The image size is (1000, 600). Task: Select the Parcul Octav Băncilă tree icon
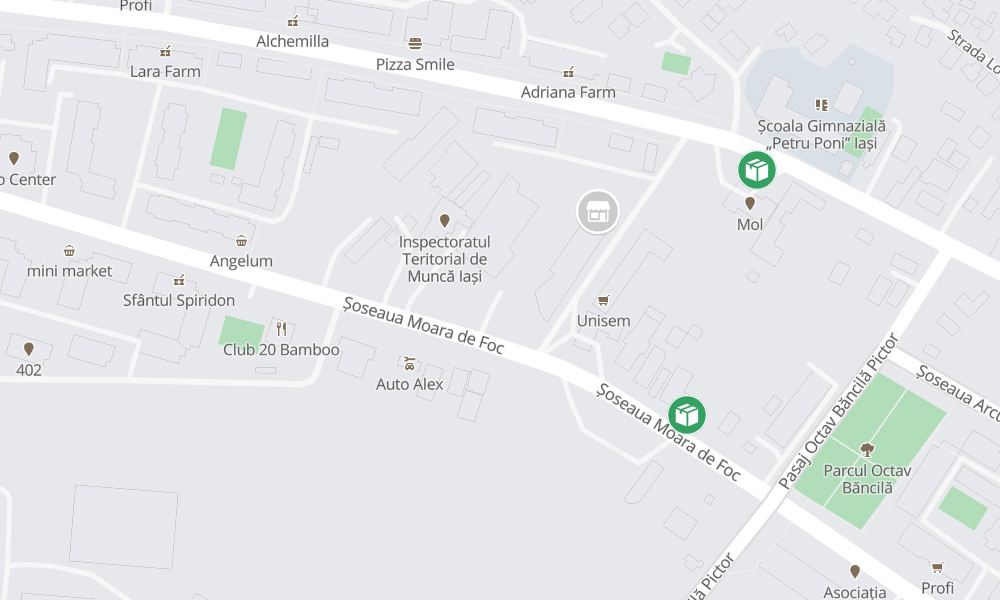point(867,450)
